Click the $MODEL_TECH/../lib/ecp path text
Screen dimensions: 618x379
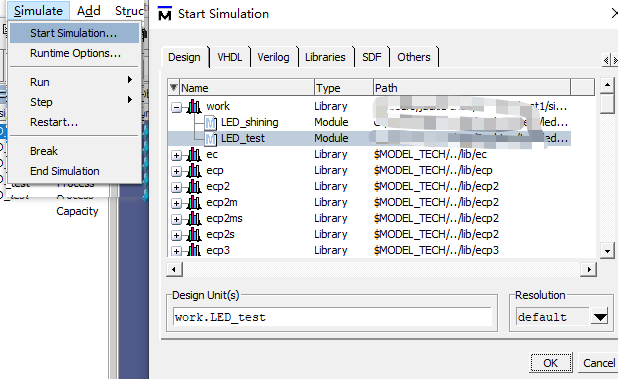tap(433, 171)
